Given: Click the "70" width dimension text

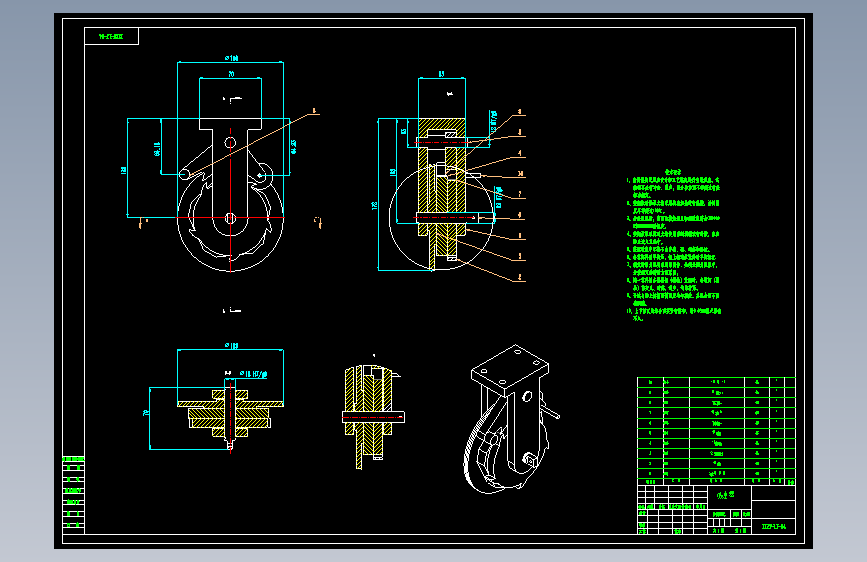Looking at the screenshot, I should click(231, 74).
